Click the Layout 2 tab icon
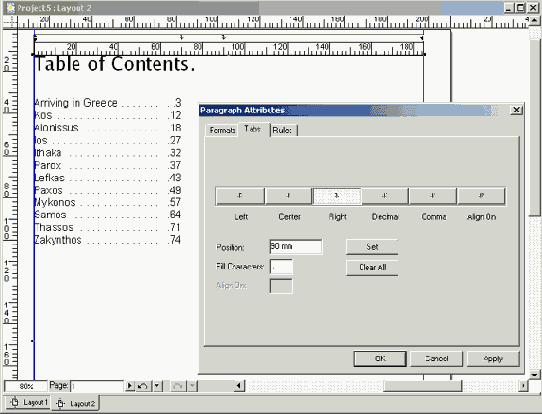Viewport: 542px width, 414px height. click(60, 403)
